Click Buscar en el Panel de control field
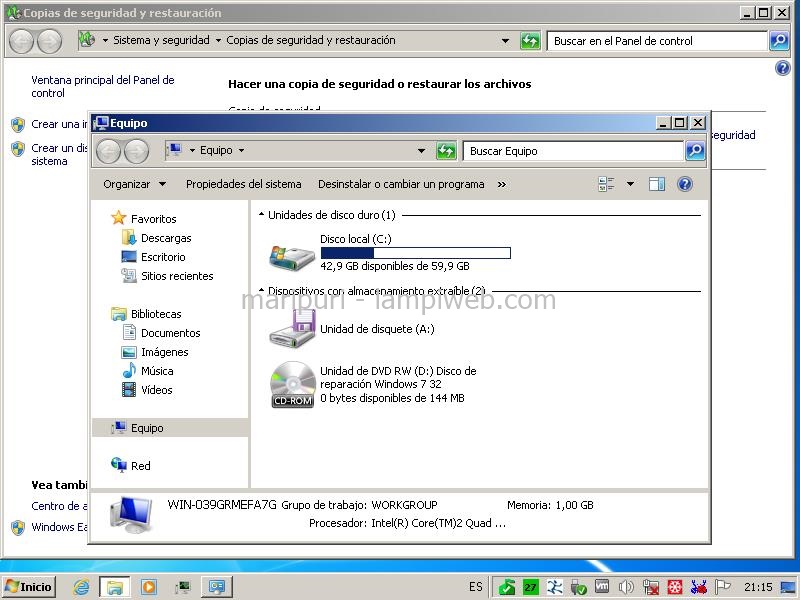Screen dimensions: 800x600 click(x=657, y=41)
